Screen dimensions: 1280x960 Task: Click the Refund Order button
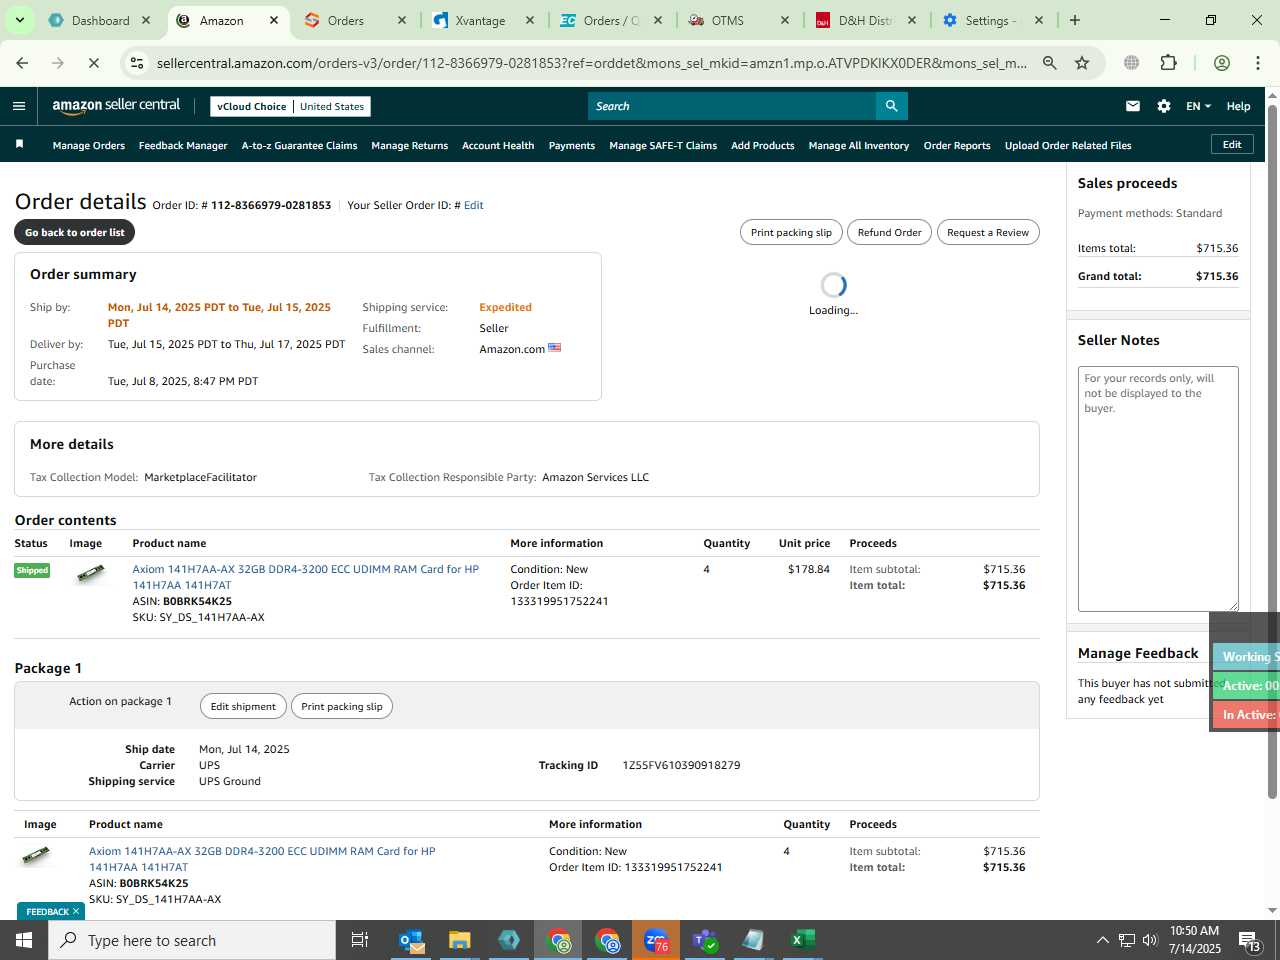click(x=889, y=232)
